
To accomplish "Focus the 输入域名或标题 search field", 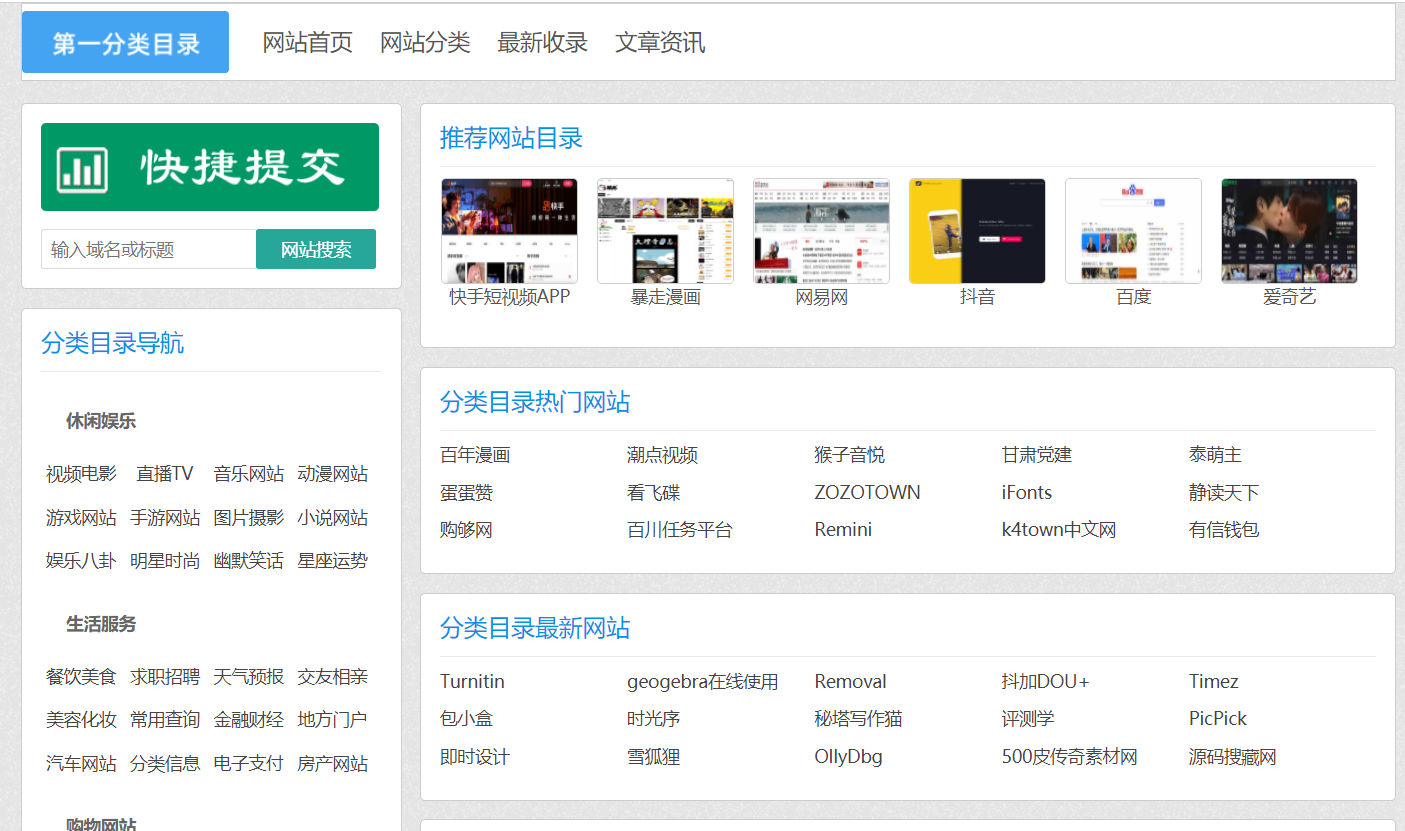I will [148, 249].
